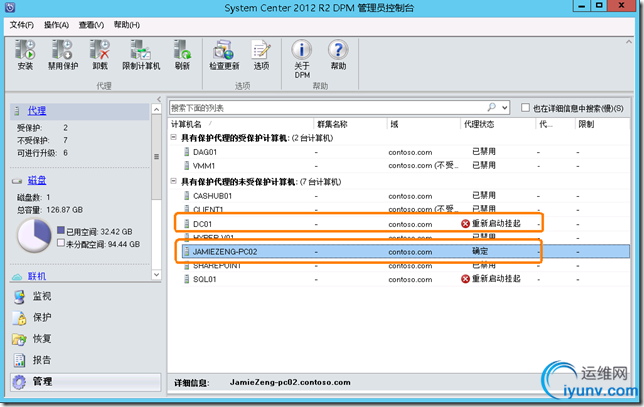Click the server icon beside VMM1

187,166
